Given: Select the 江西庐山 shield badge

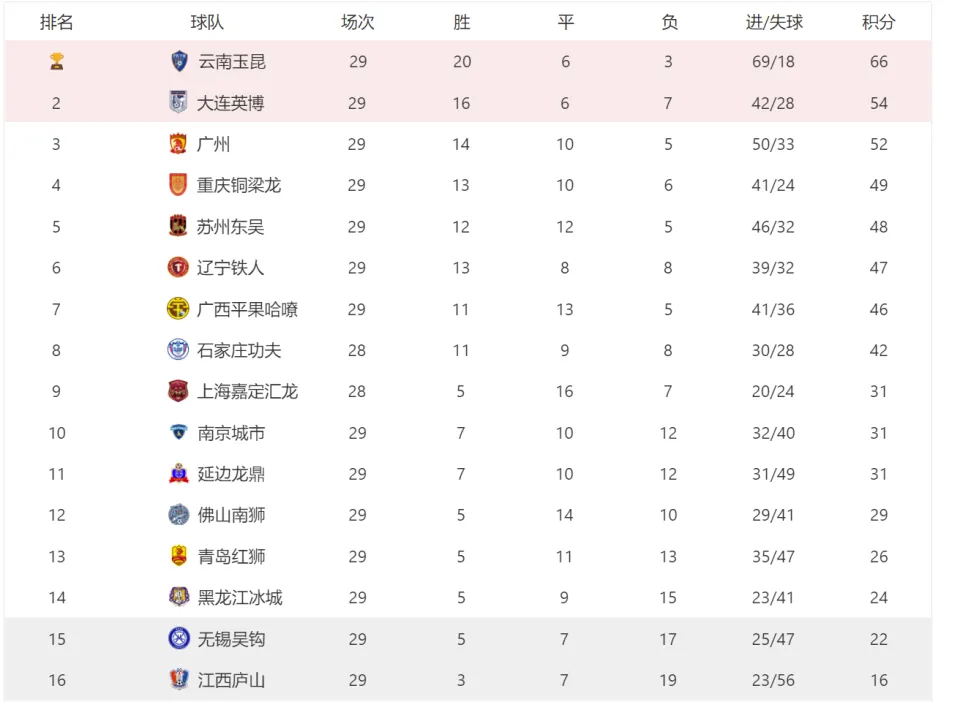Looking at the screenshot, I should tap(178, 679).
